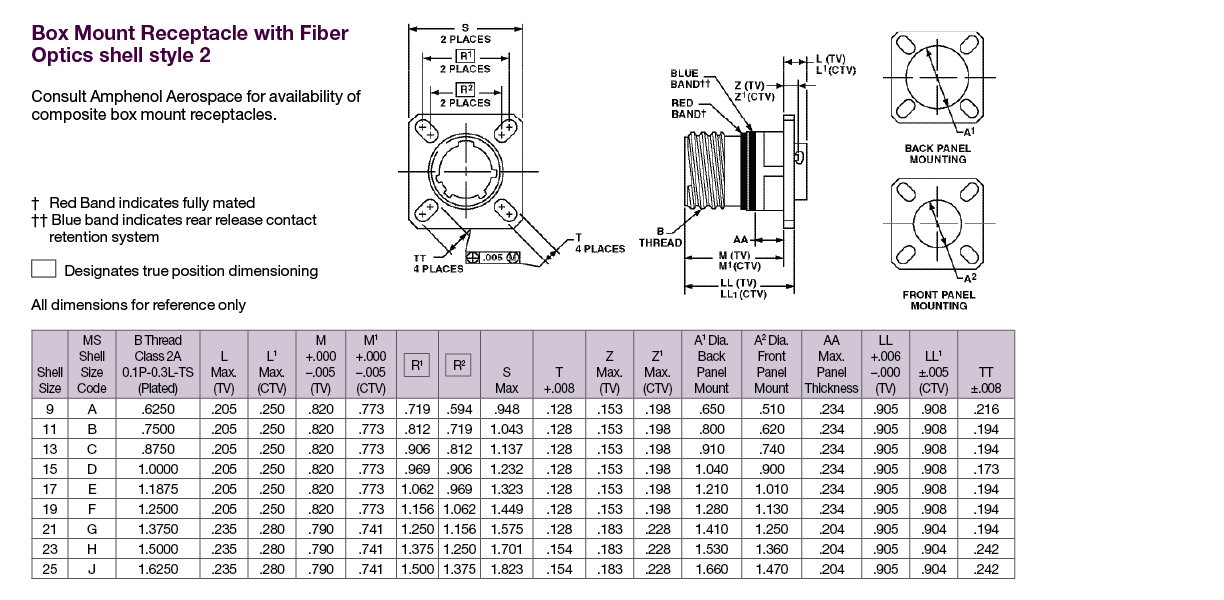Click A1 Dia. value 1.660
The height and width of the screenshot is (600, 1224).
click(x=711, y=569)
